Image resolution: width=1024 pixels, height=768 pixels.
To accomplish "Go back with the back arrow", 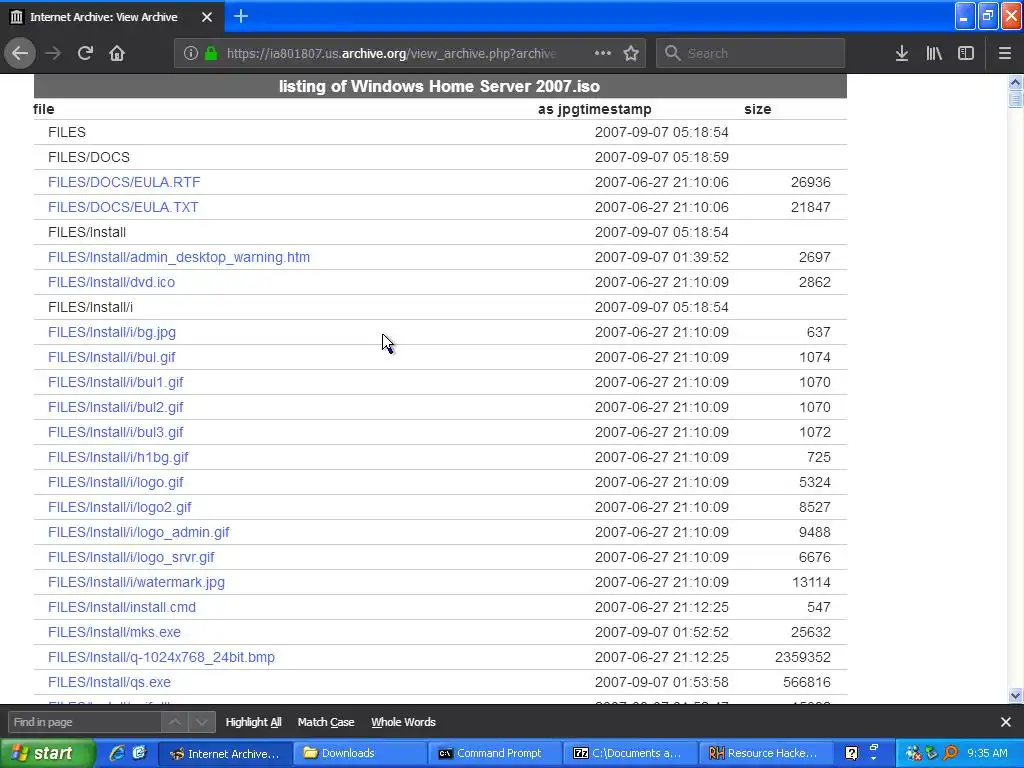I will pos(20,53).
